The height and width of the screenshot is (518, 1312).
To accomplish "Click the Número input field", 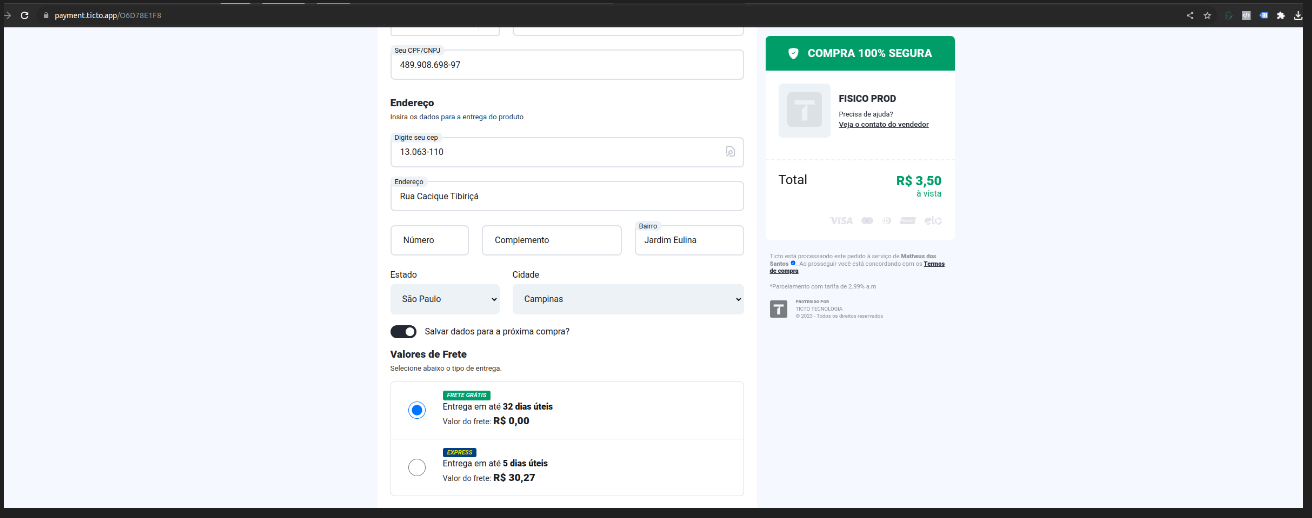I will tap(429, 240).
